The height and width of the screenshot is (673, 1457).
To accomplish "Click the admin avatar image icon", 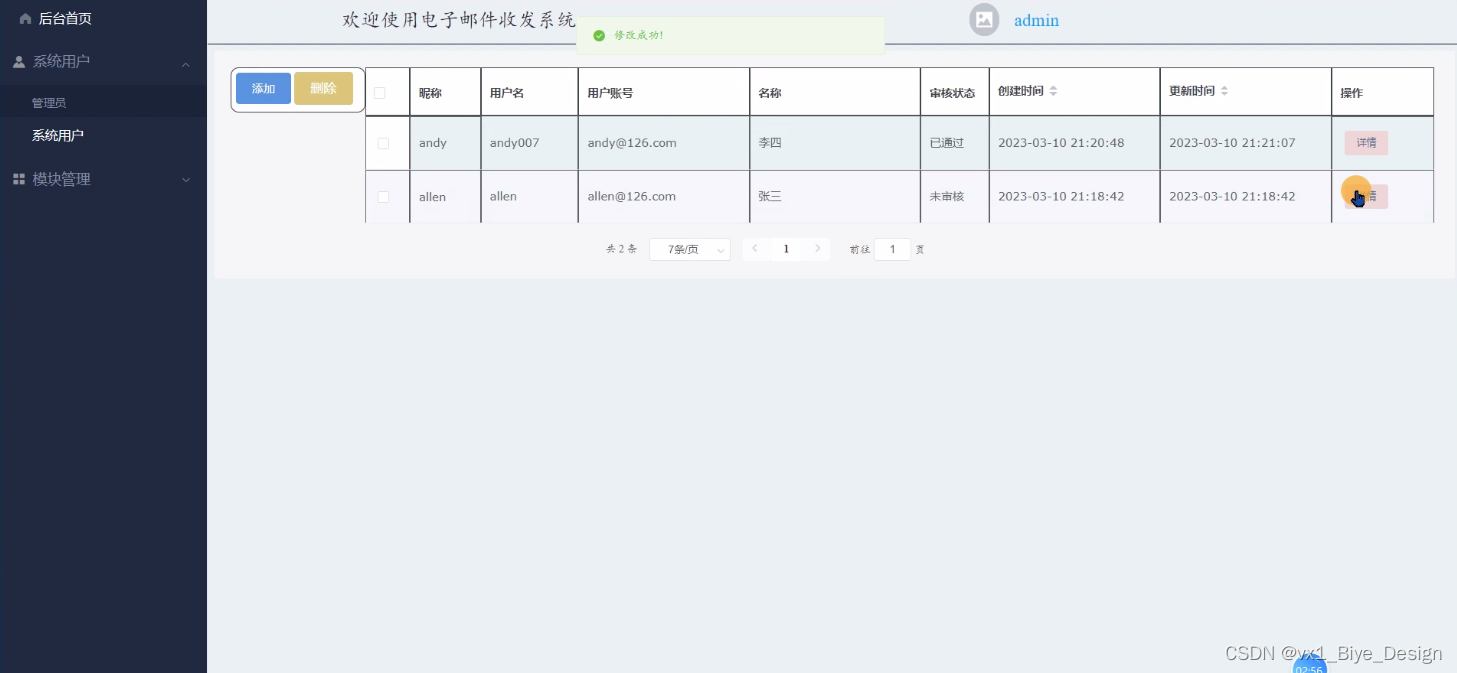I will click(984, 19).
